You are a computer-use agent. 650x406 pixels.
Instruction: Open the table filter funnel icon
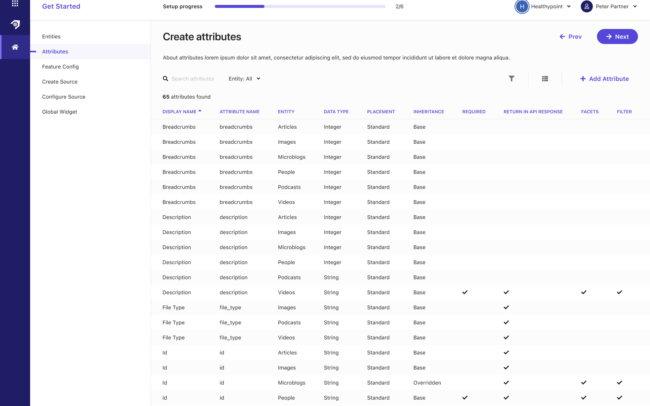[x=511, y=78]
